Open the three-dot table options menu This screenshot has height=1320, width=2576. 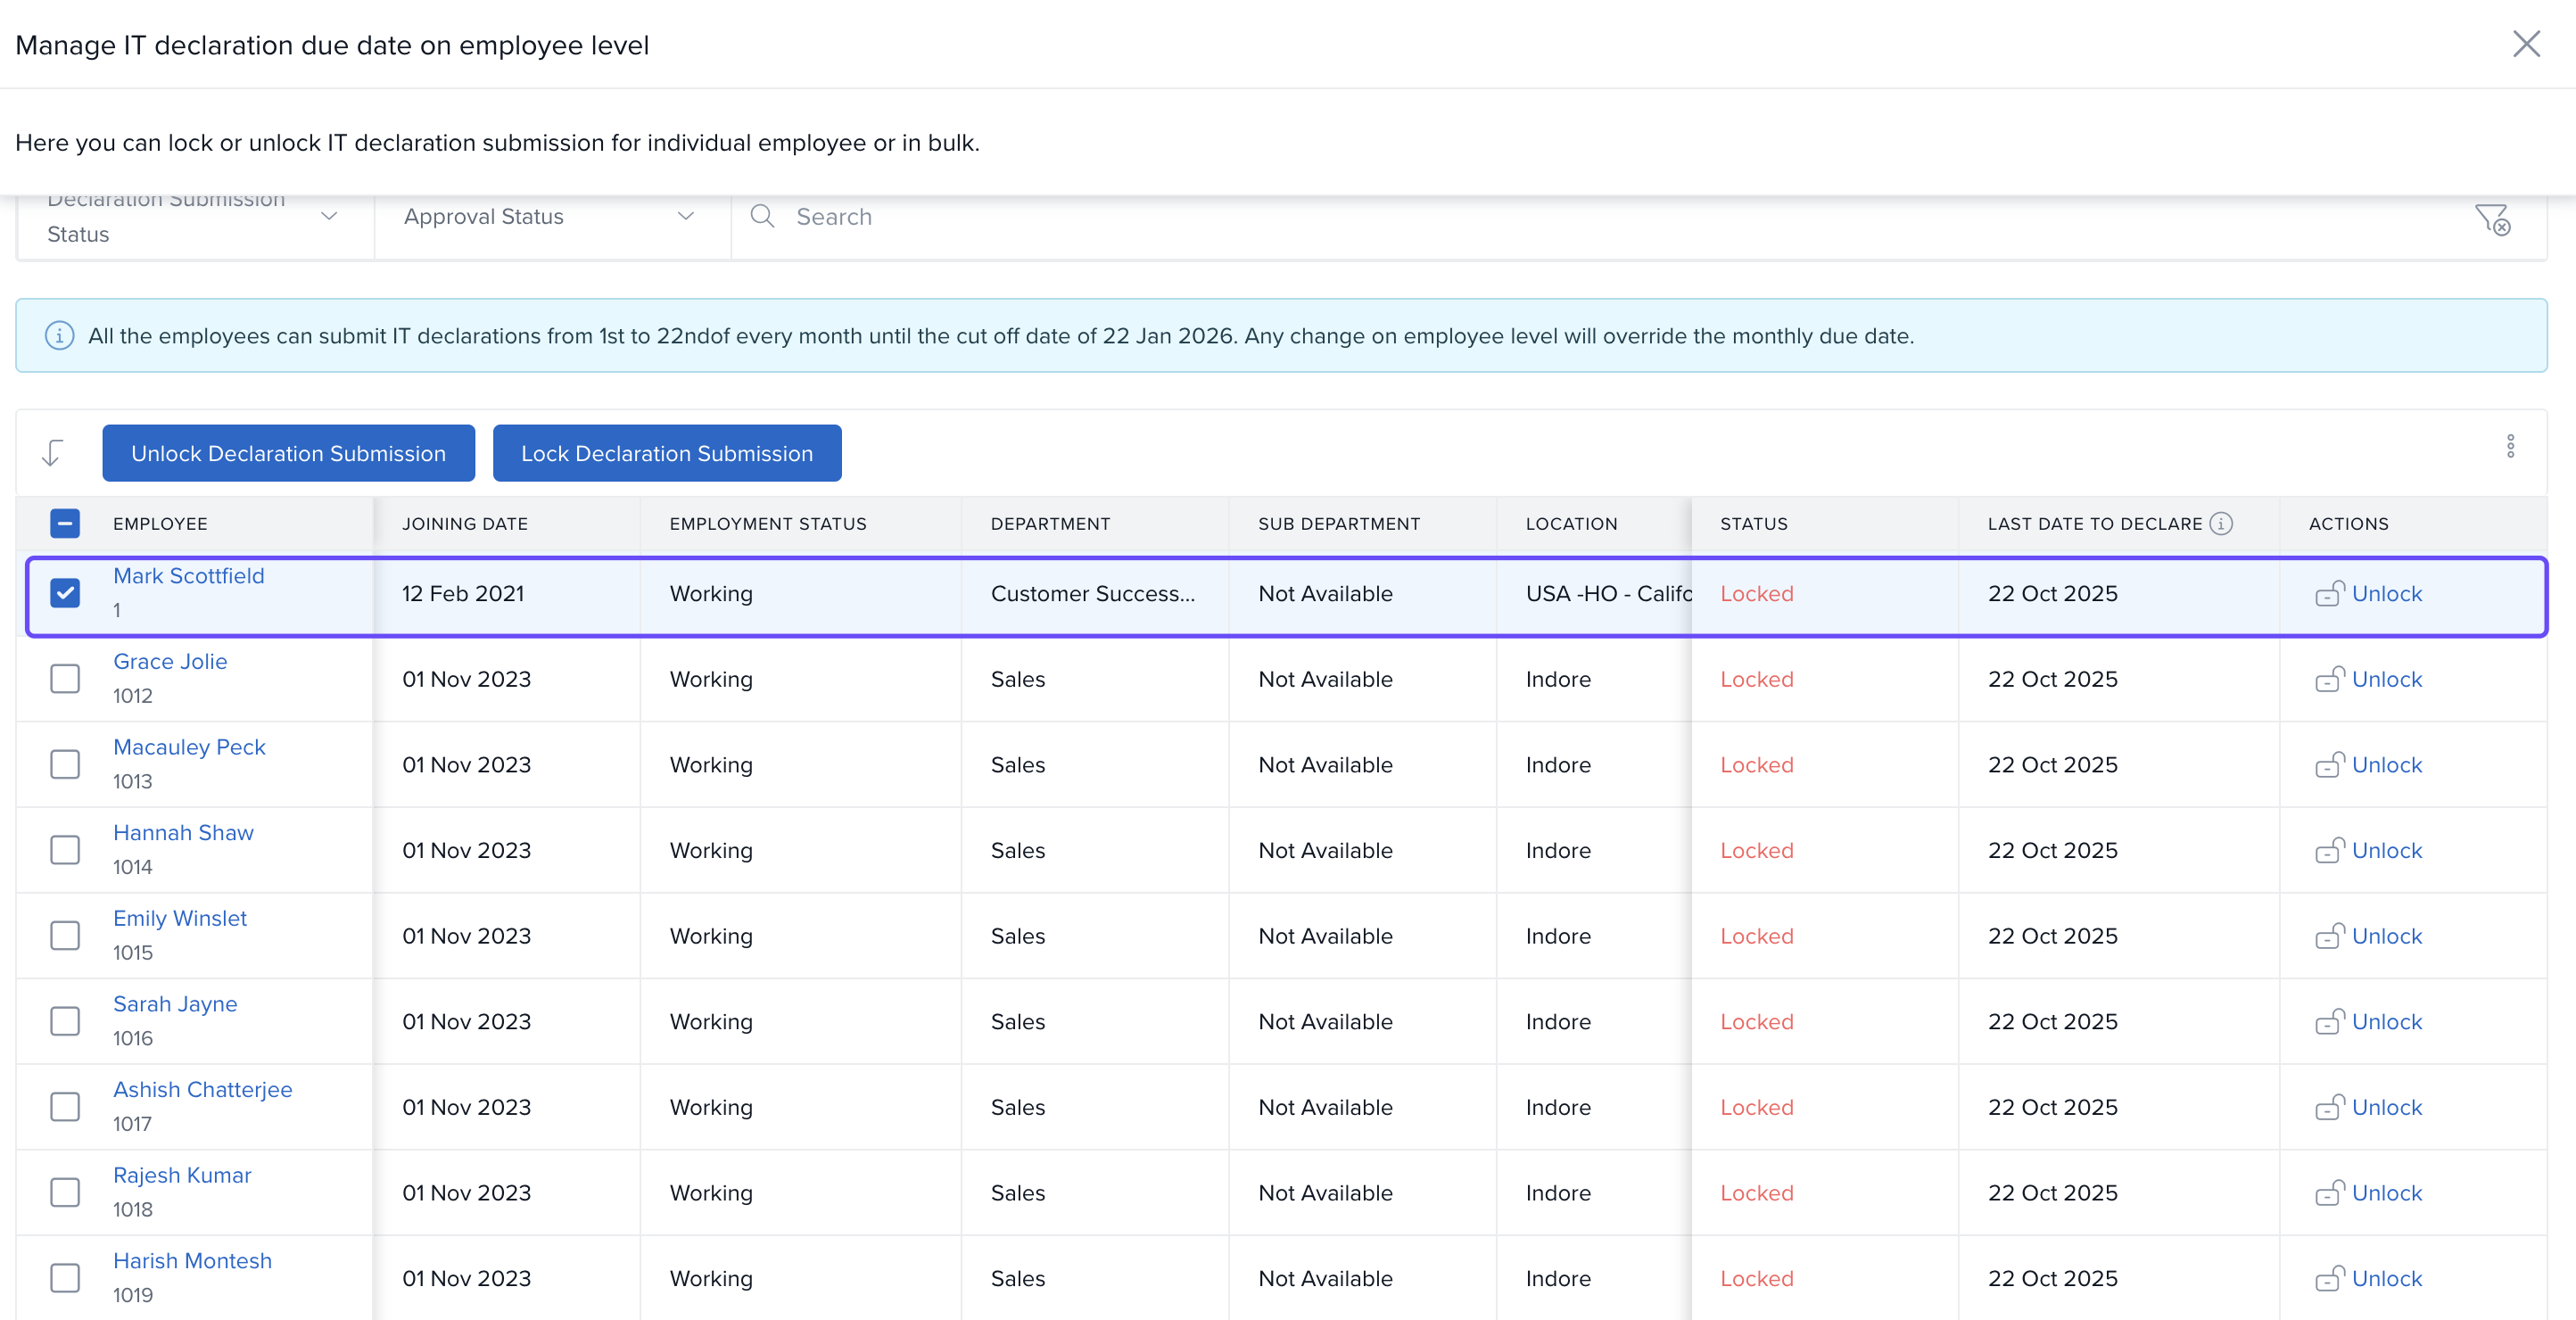tap(2509, 446)
